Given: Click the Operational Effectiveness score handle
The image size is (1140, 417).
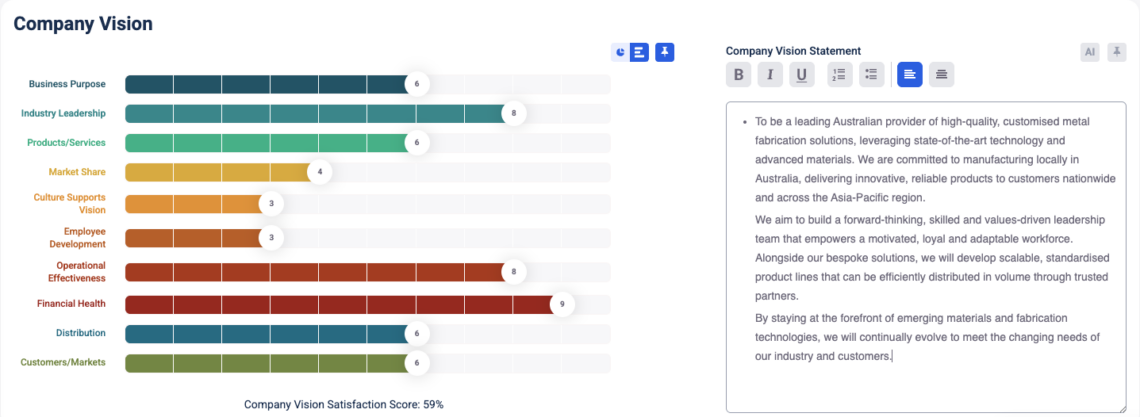Looking at the screenshot, I should [x=513, y=271].
